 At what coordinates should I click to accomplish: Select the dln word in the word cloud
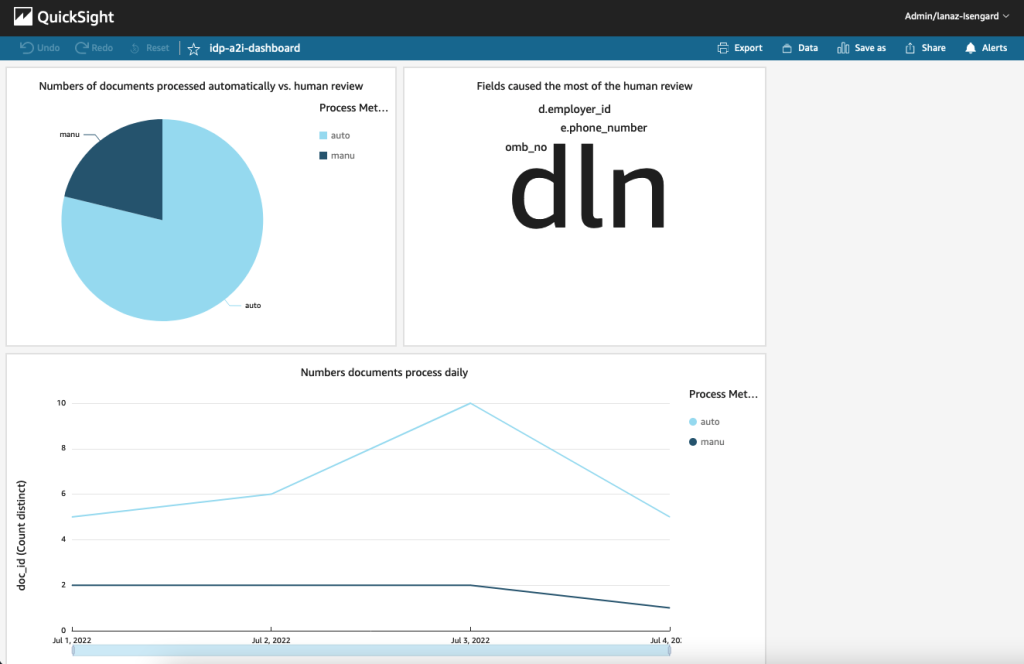tap(586, 190)
